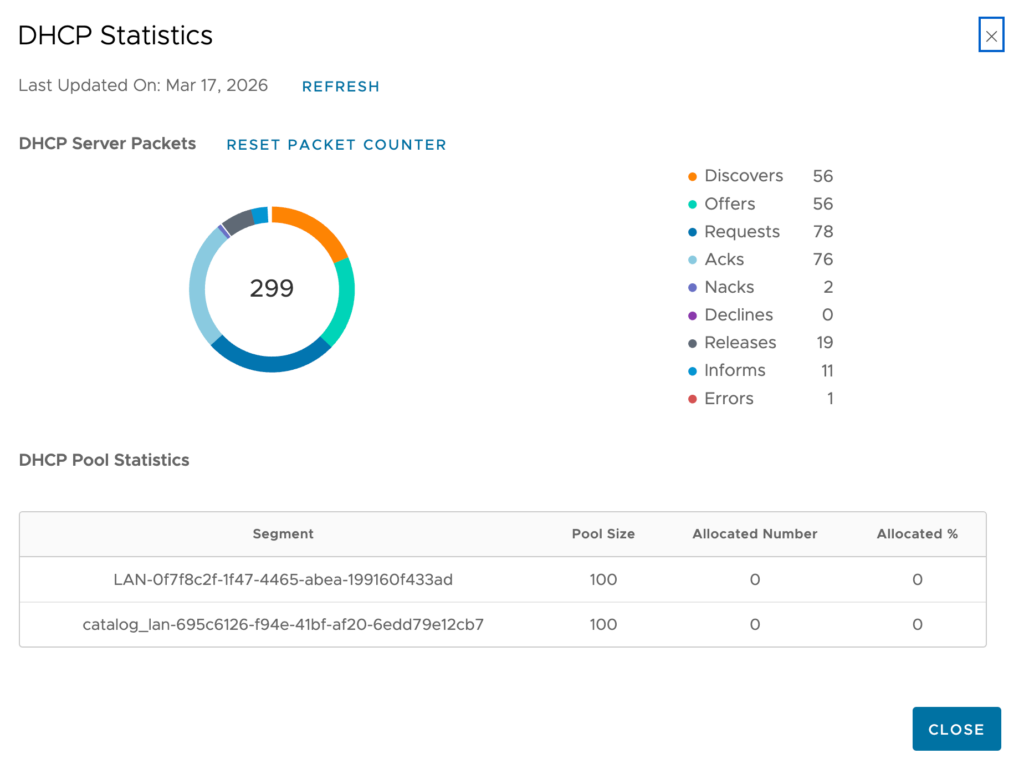The height and width of the screenshot is (774, 1024).
Task: Reset the packet counter
Action: click(x=336, y=145)
